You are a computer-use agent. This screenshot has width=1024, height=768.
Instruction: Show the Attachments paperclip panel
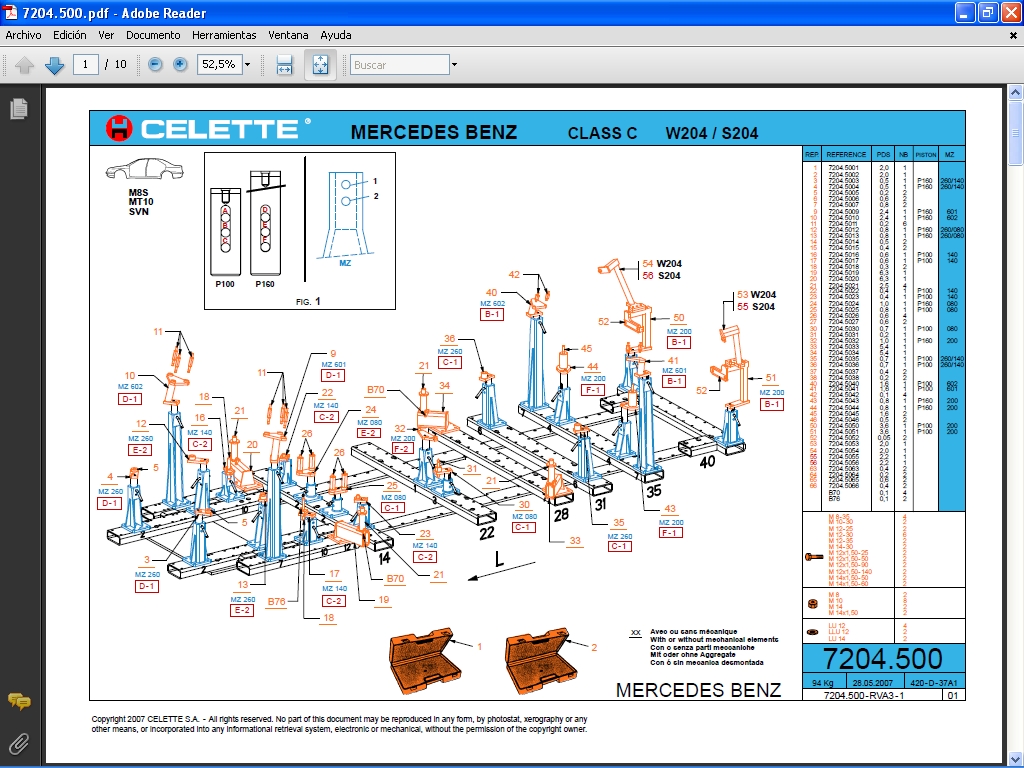coord(18,743)
